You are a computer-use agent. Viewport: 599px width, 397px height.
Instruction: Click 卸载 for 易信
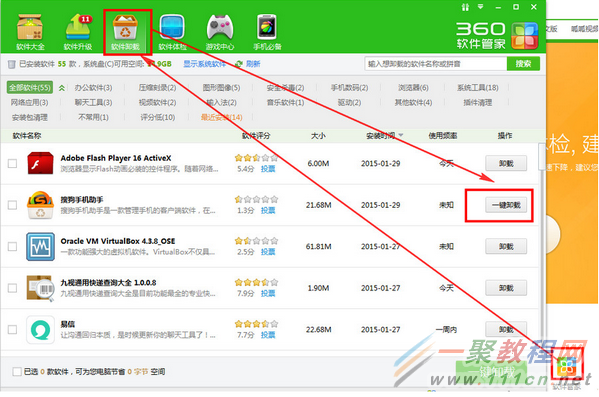click(x=506, y=329)
